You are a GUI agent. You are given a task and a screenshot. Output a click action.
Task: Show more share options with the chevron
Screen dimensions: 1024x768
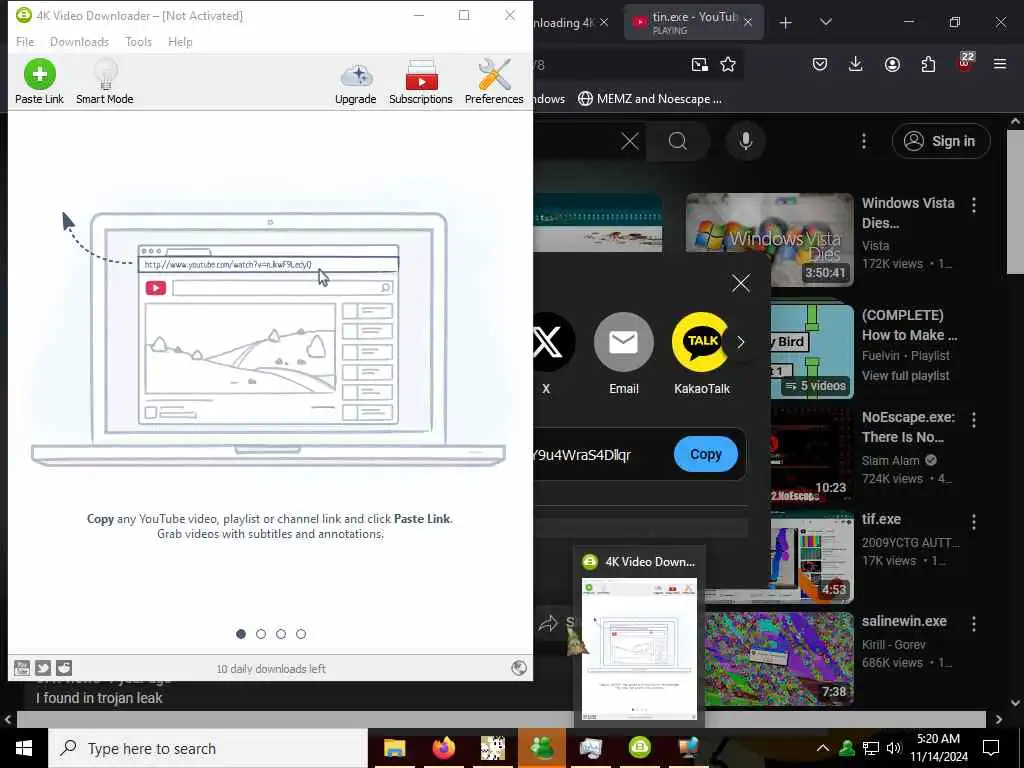click(x=741, y=342)
